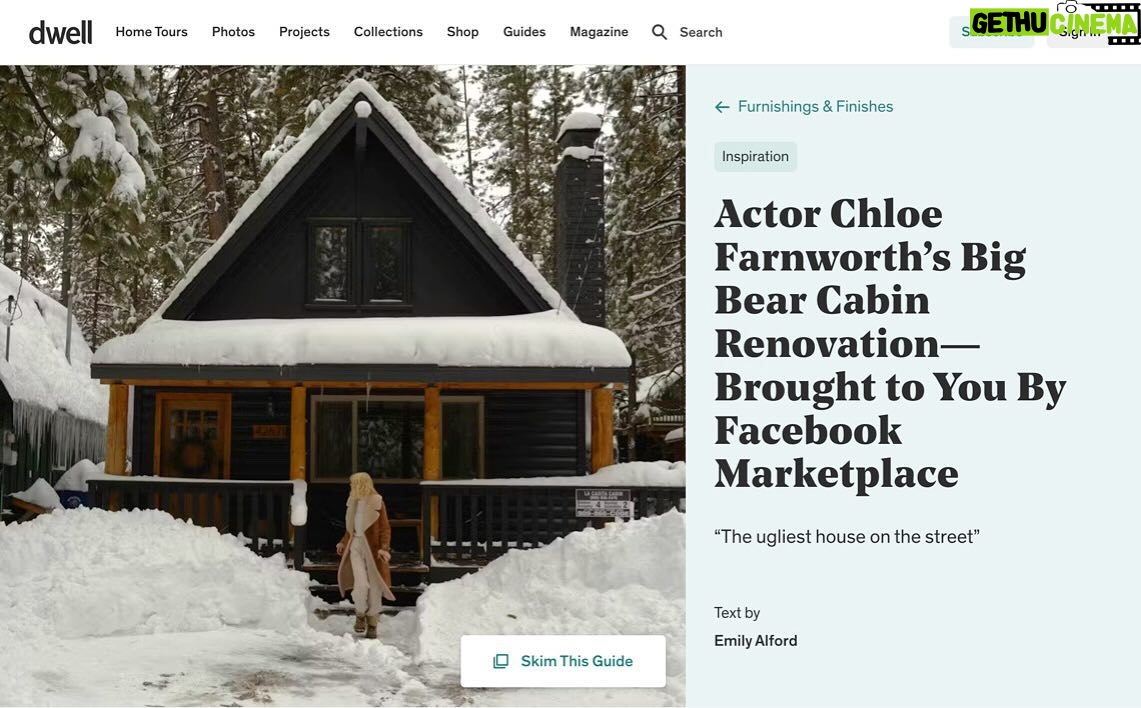The height and width of the screenshot is (708, 1141).
Task: Visit the Shop section
Action: click(463, 32)
